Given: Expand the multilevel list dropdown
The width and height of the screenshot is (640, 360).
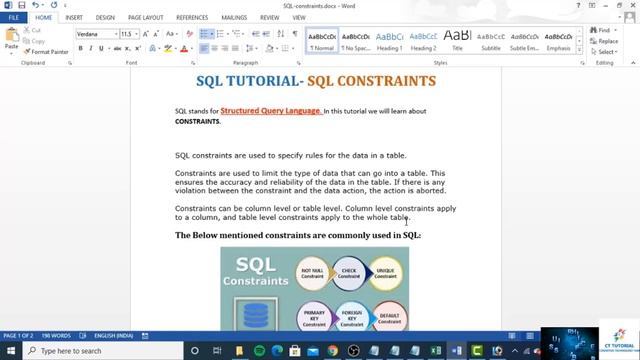Looking at the screenshot, I should click(x=243, y=34).
